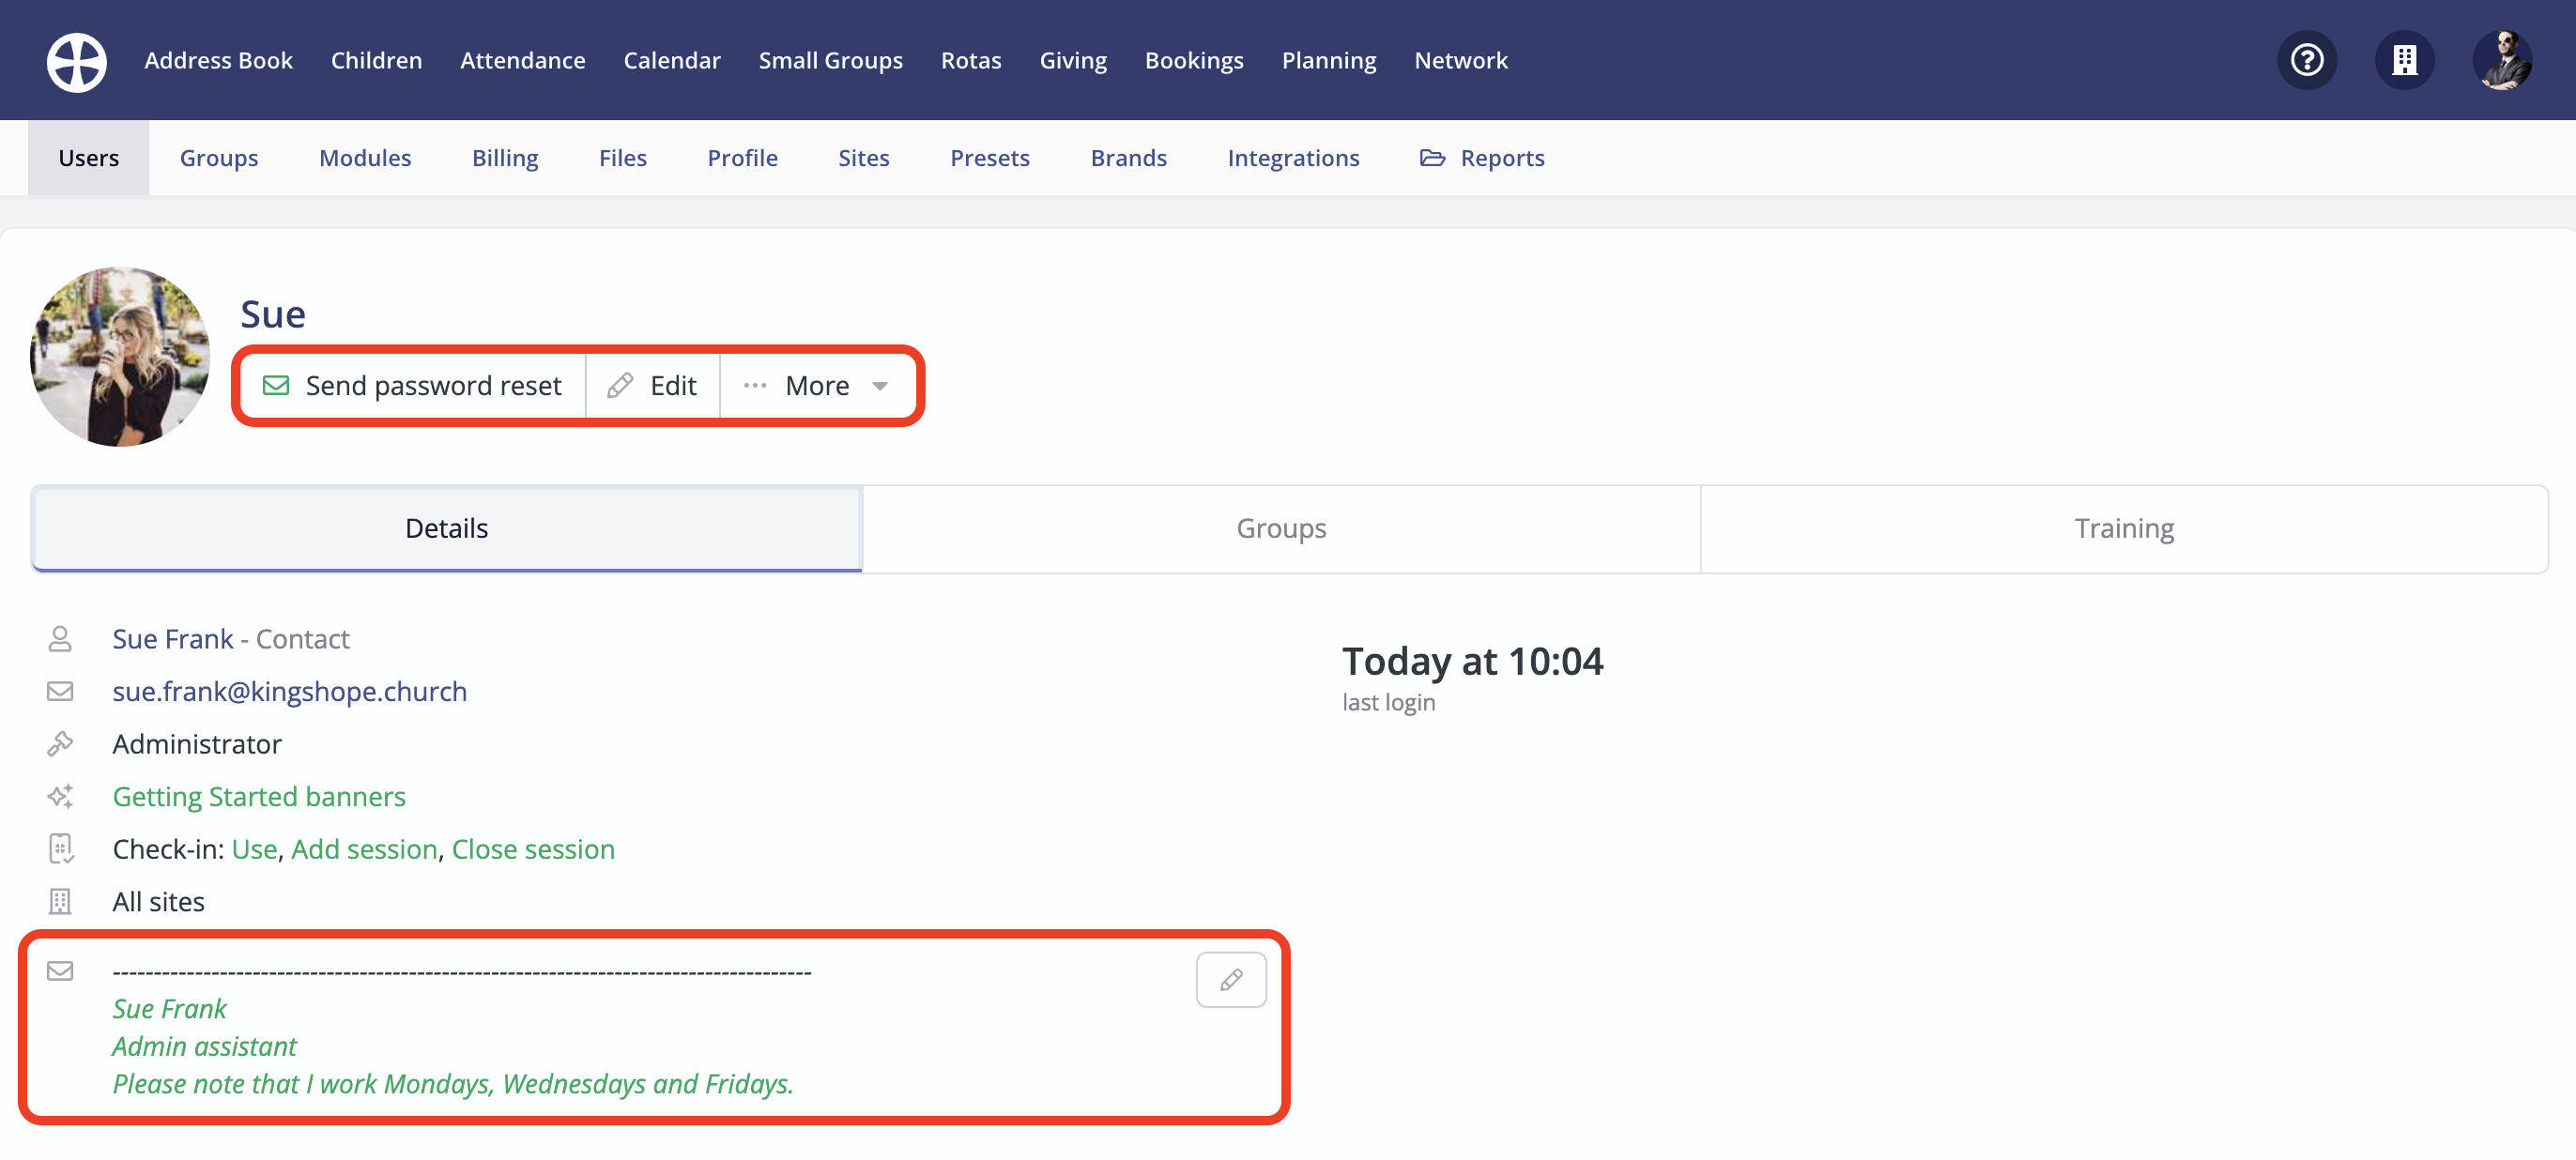This screenshot has height=1160, width=2576.
Task: Open the Help icon in top bar
Action: (x=2306, y=60)
